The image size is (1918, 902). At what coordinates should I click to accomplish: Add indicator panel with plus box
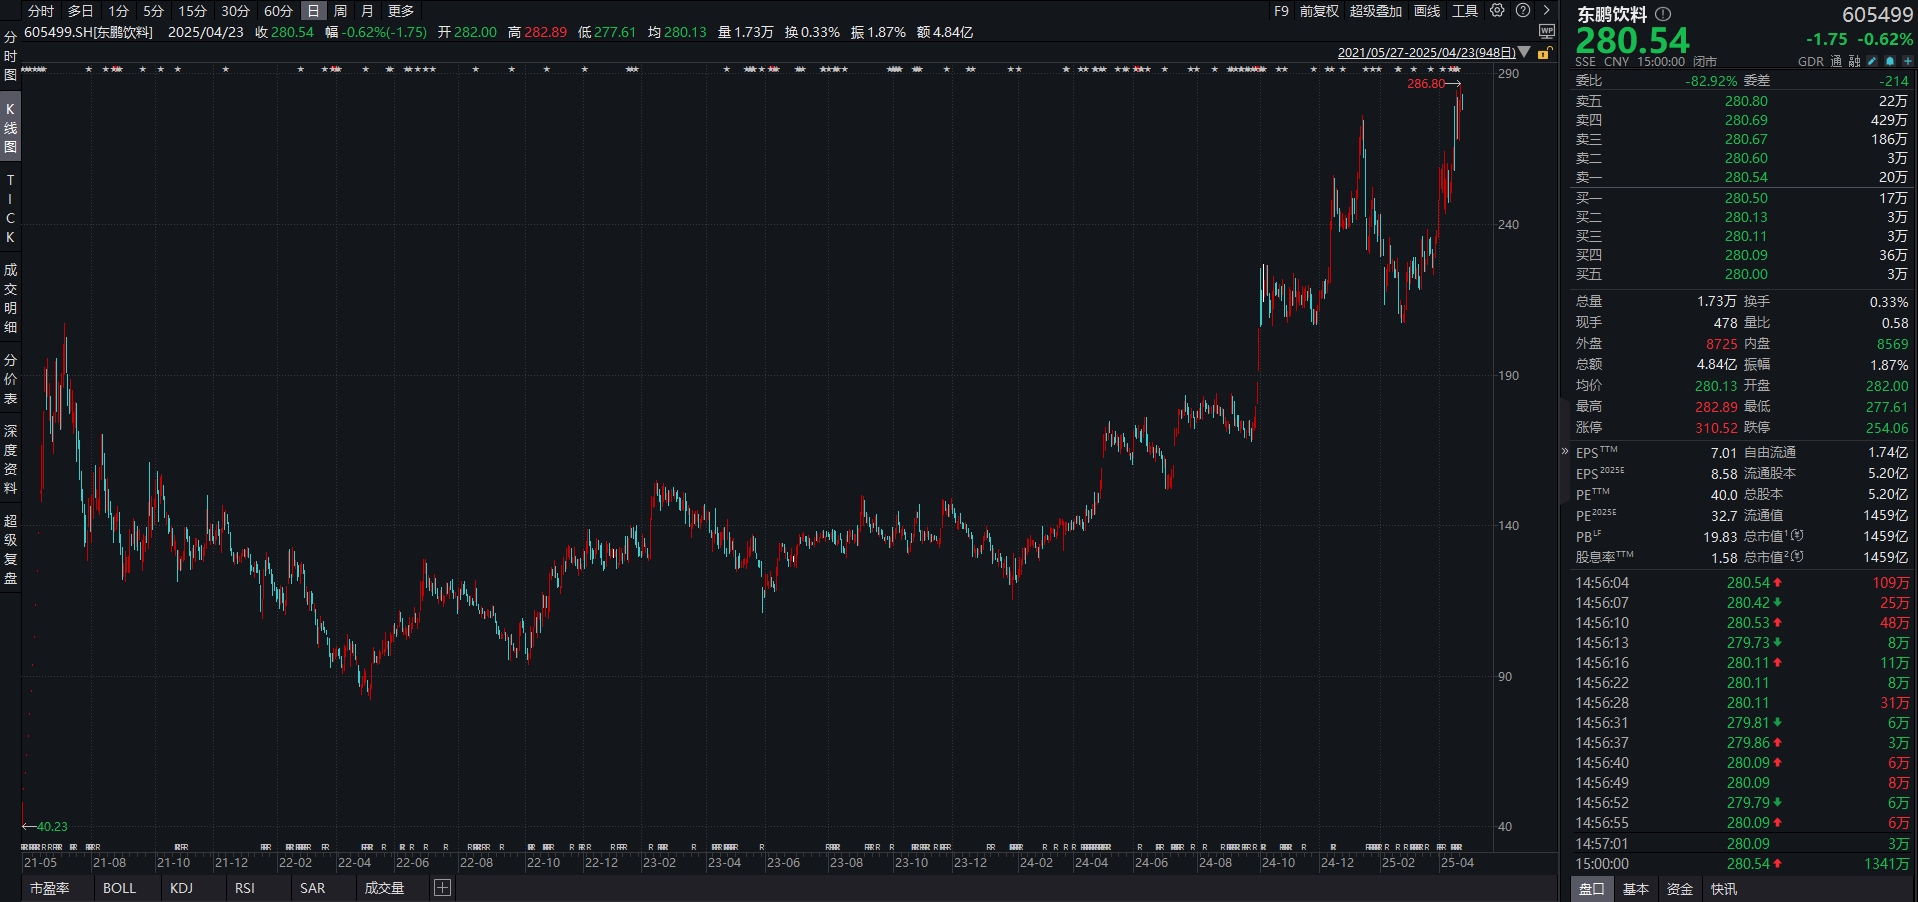tap(442, 888)
